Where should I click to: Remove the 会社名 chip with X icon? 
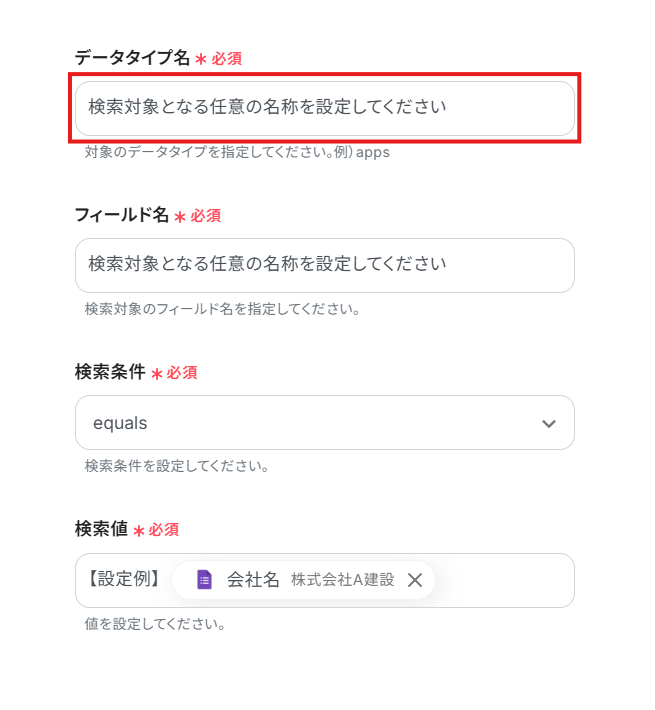[x=415, y=580]
